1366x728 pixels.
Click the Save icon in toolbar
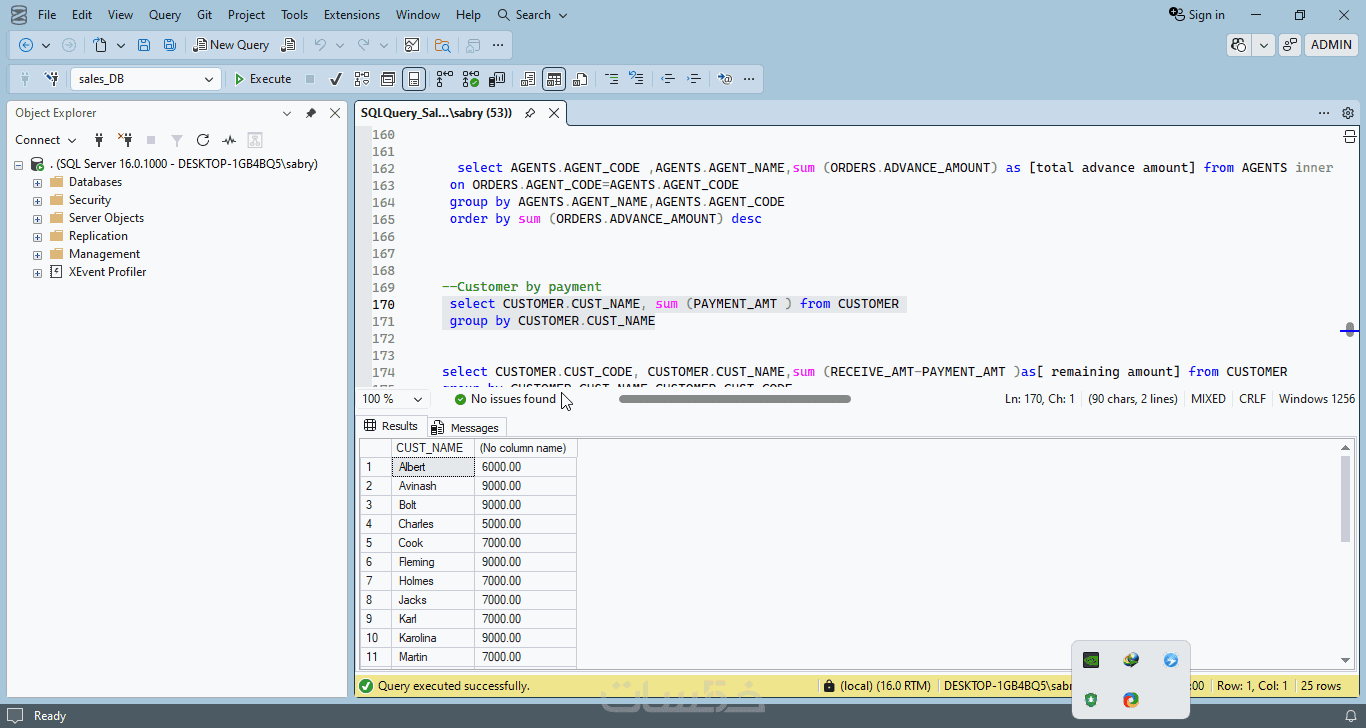pyautogui.click(x=144, y=45)
